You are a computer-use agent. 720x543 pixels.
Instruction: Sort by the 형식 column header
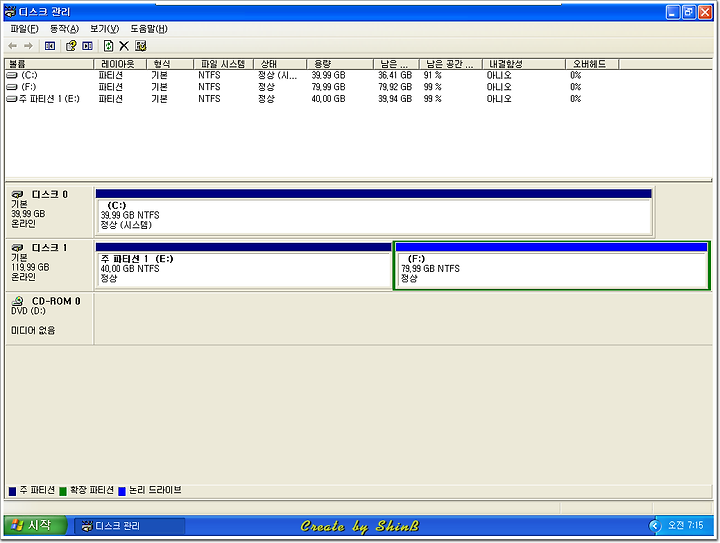coord(170,64)
